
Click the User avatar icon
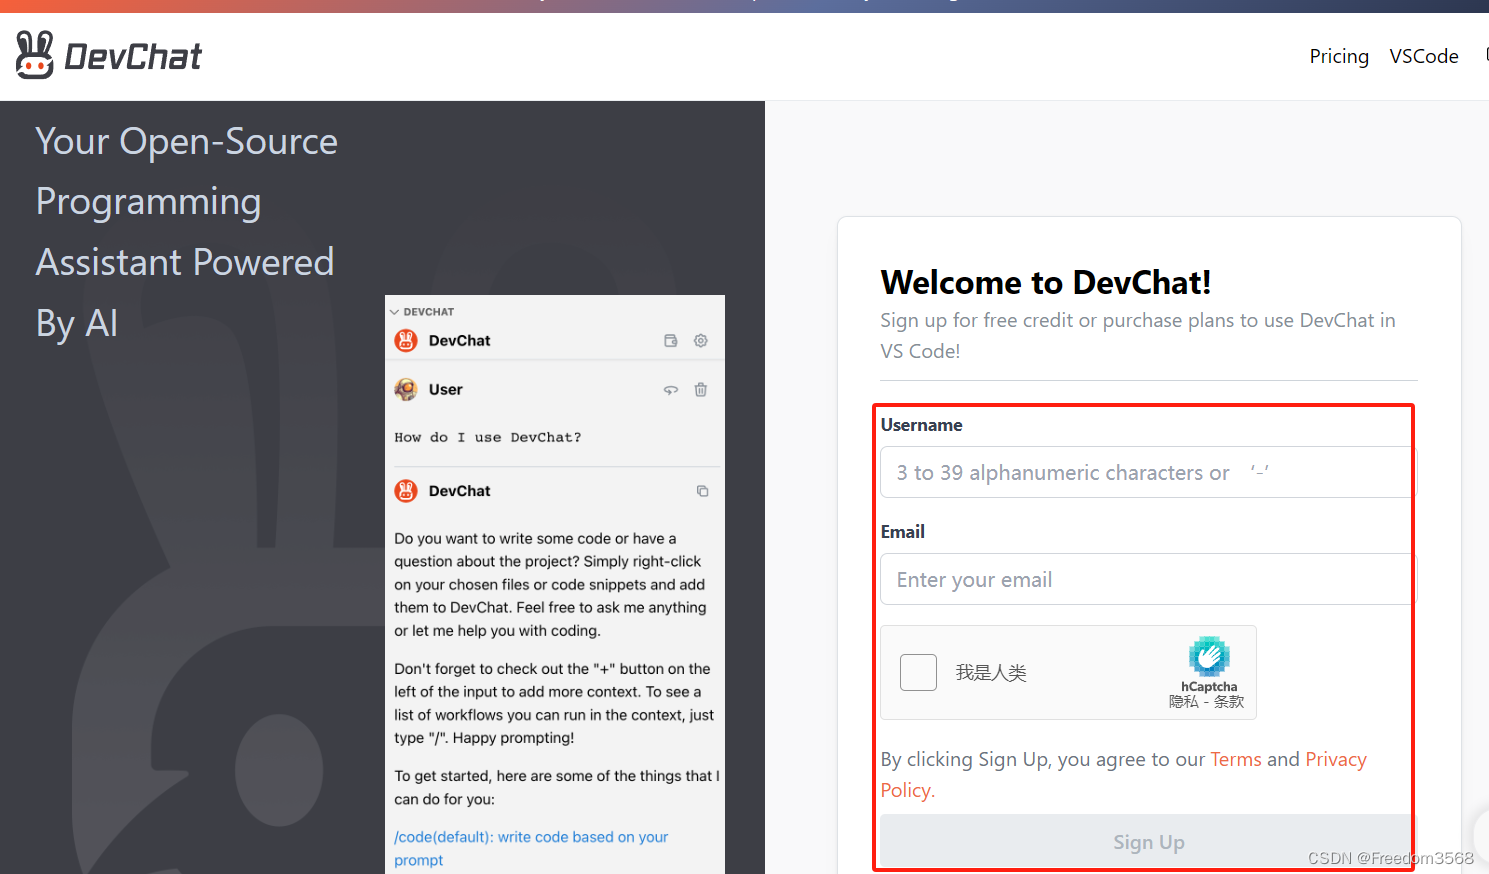click(406, 390)
